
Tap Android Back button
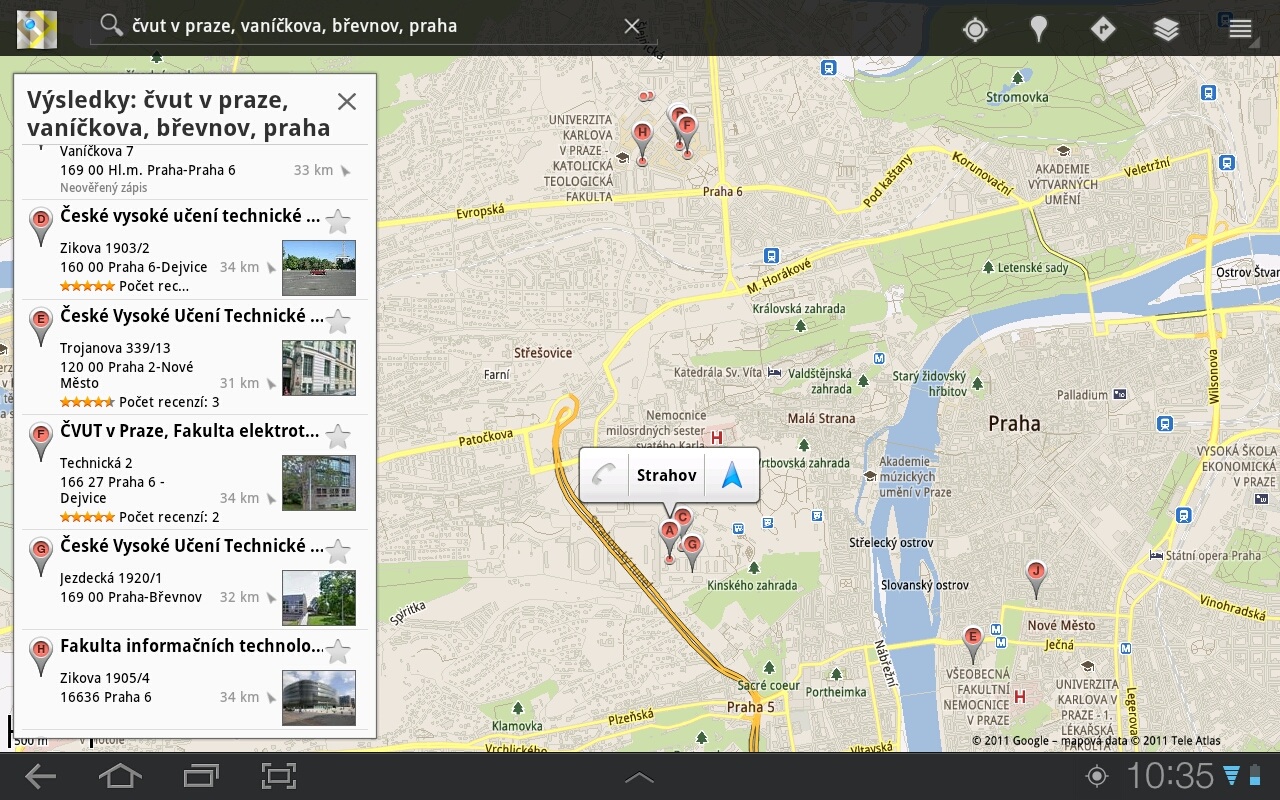pos(41,776)
